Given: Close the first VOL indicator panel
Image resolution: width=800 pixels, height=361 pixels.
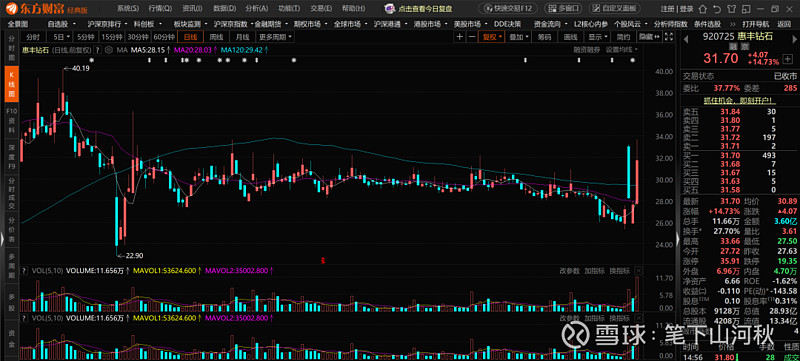Looking at the screenshot, I should coord(639,270).
